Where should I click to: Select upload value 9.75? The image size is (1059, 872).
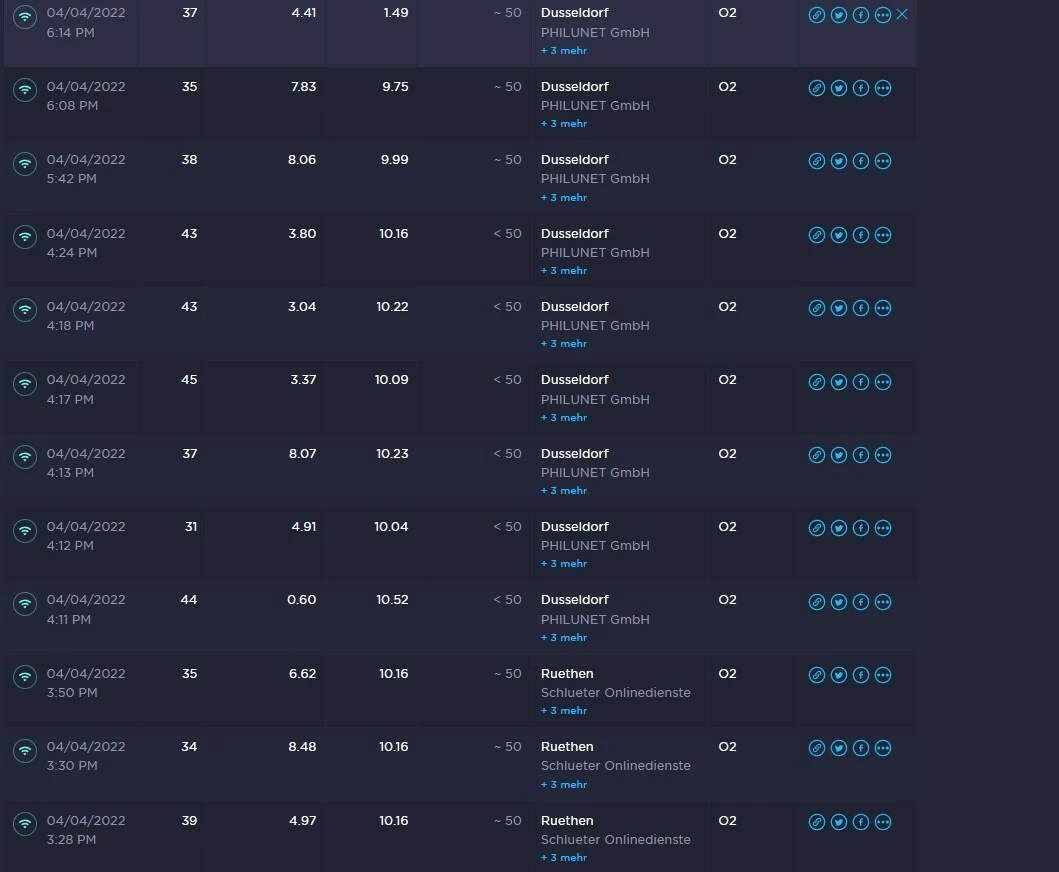point(395,86)
